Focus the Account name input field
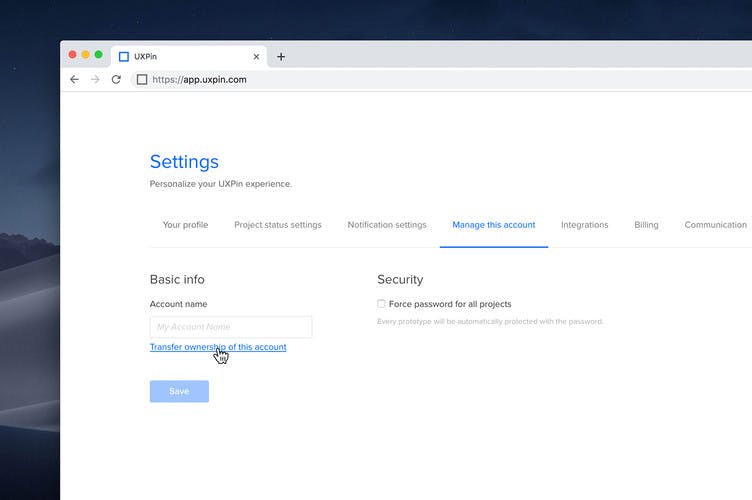This screenshot has height=500, width=752. tap(231, 327)
